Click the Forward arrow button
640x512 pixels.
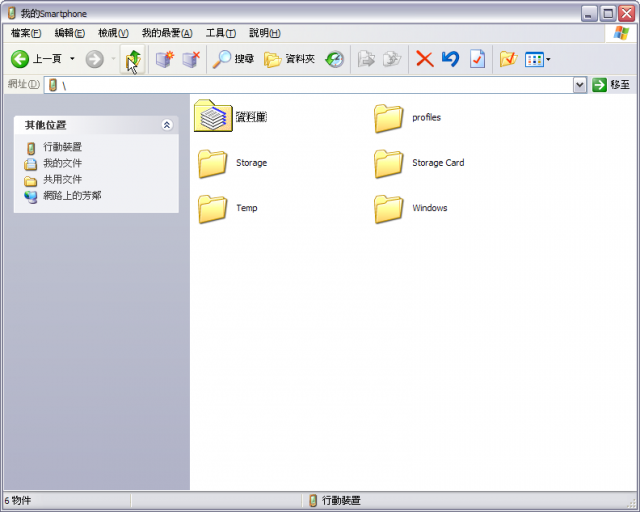click(x=94, y=59)
